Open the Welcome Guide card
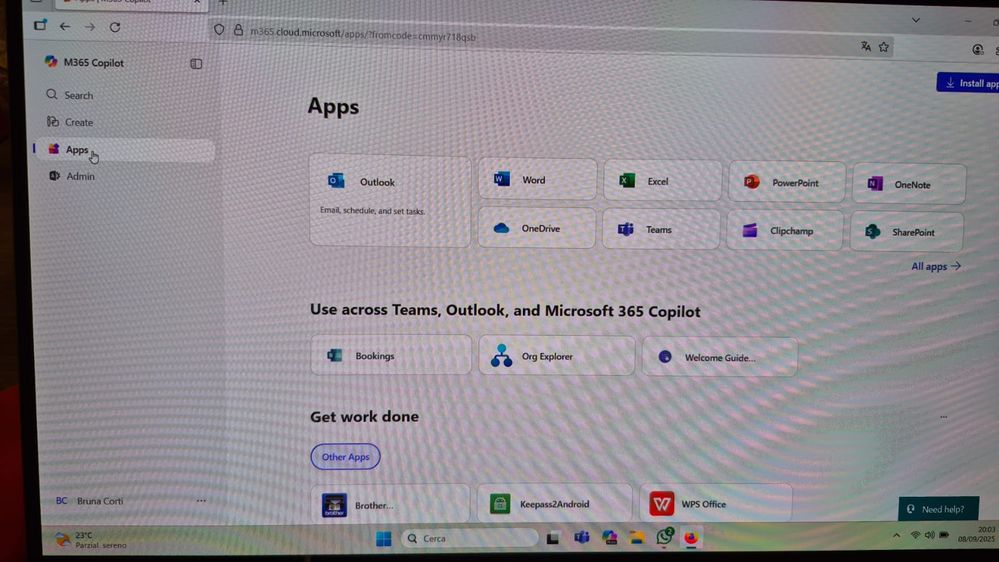Viewport: 999px width, 562px height. [720, 357]
